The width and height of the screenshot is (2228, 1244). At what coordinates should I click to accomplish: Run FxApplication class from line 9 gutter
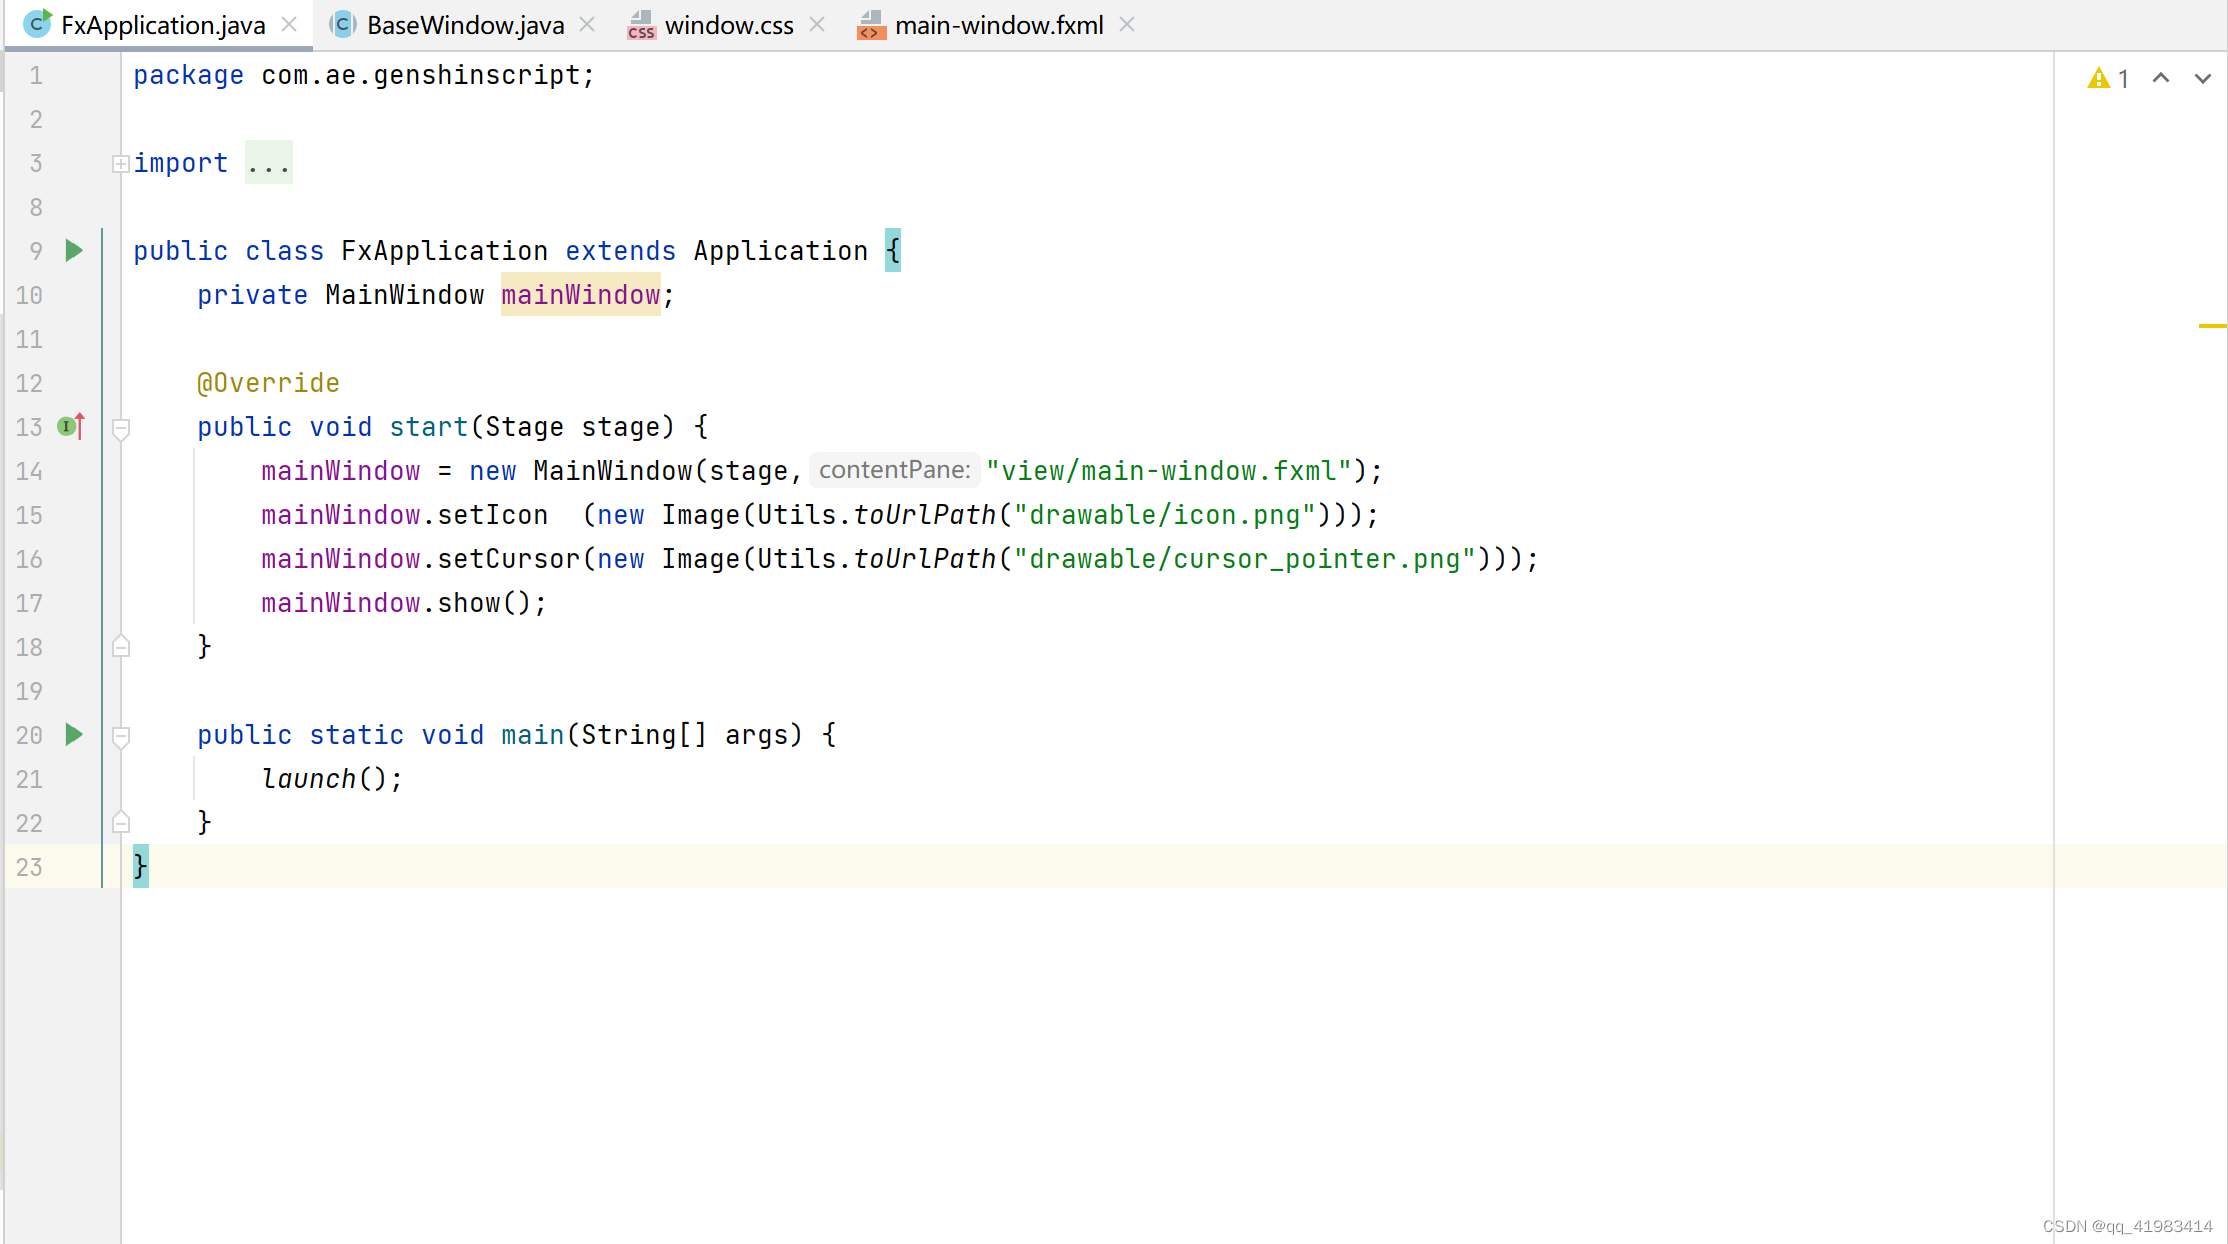click(x=73, y=250)
